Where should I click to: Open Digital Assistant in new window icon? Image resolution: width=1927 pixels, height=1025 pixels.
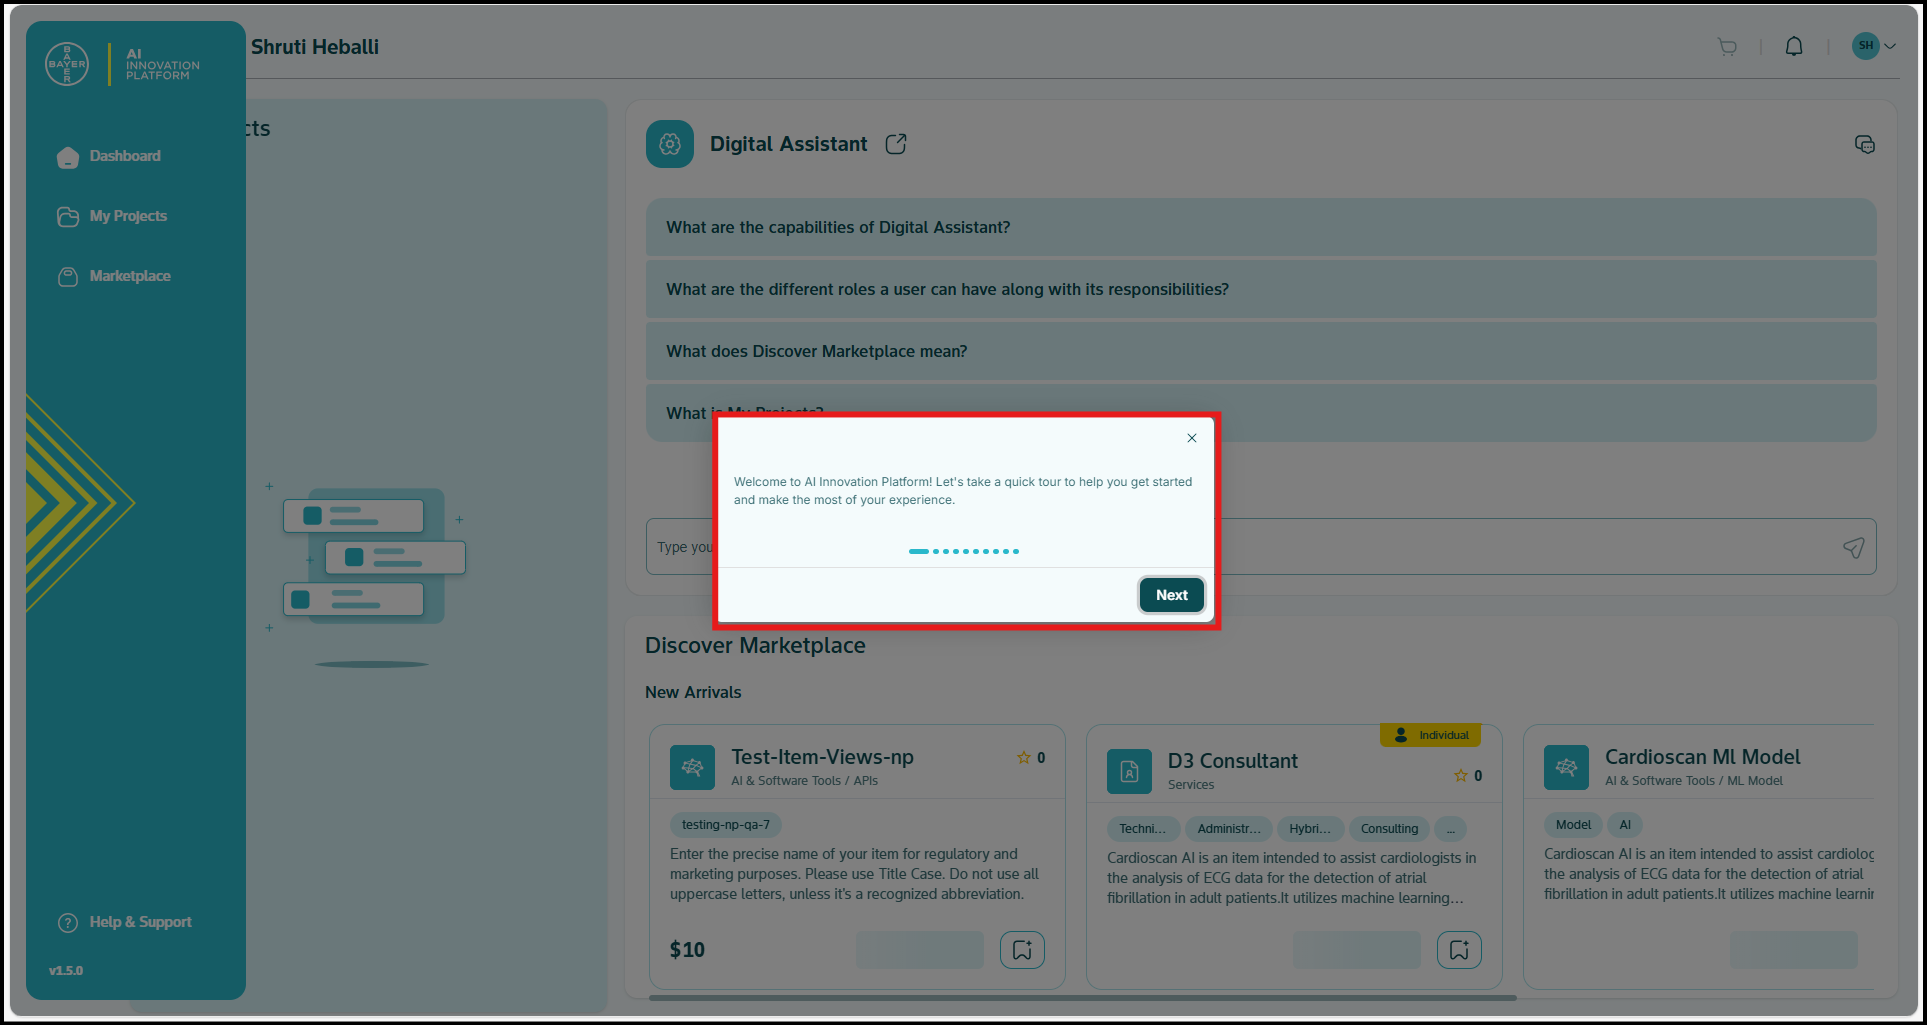tap(896, 144)
